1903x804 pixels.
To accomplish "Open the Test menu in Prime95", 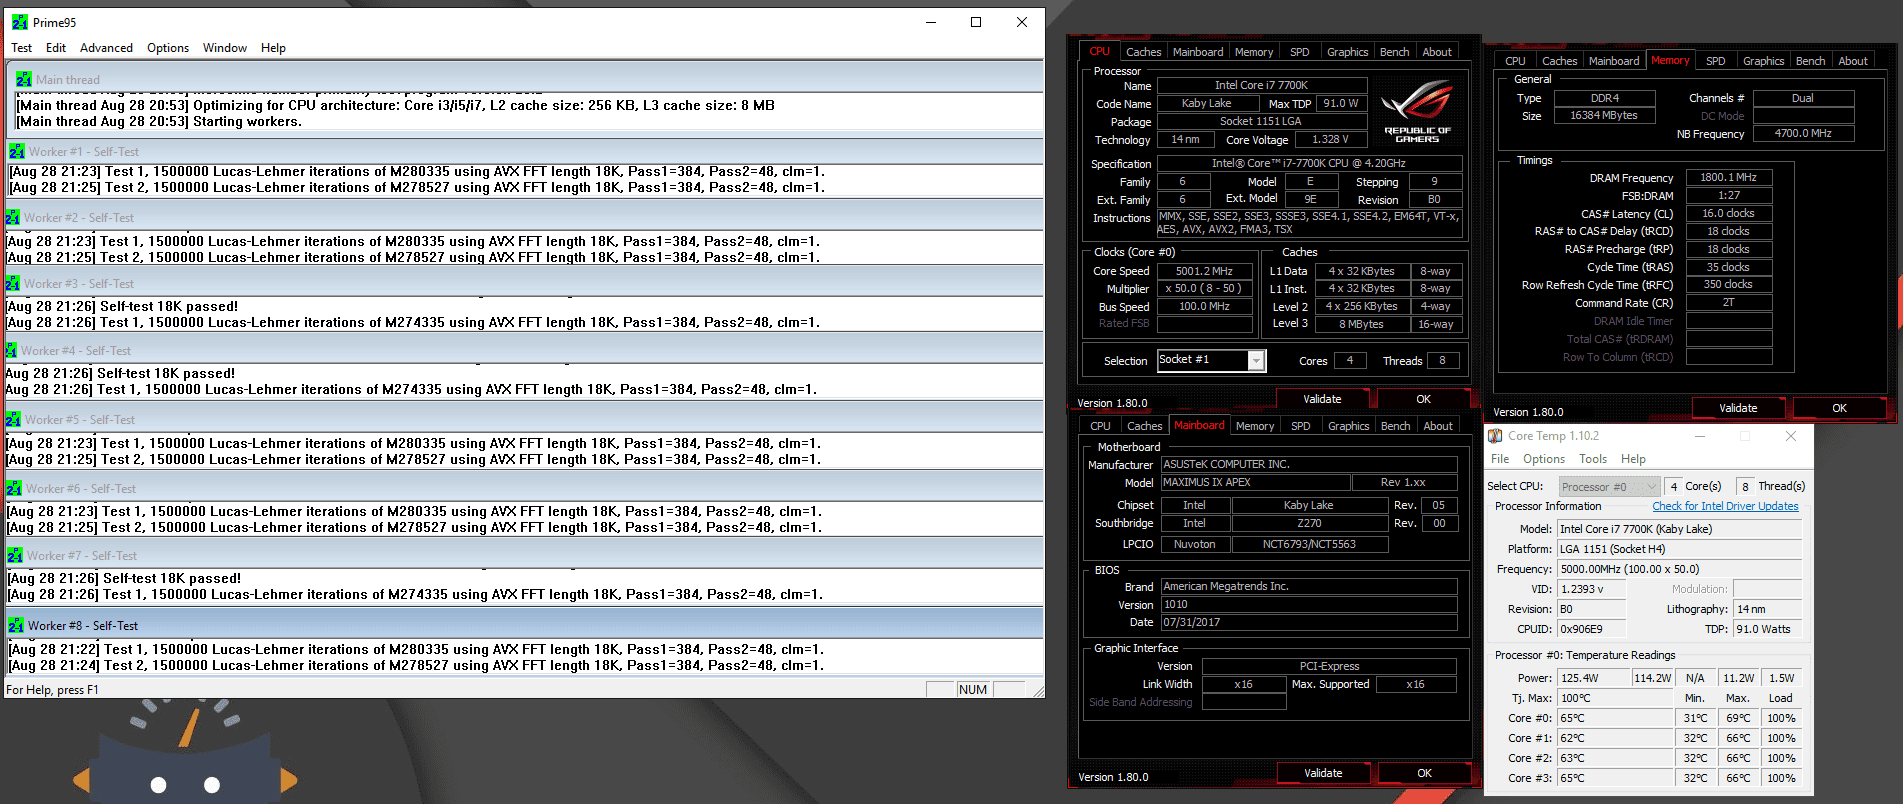I will [22, 48].
